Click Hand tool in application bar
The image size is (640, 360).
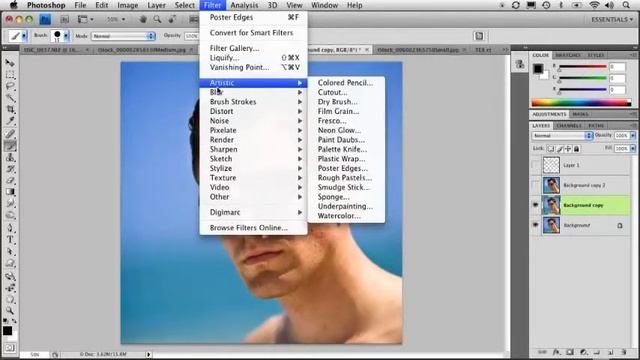143,19
